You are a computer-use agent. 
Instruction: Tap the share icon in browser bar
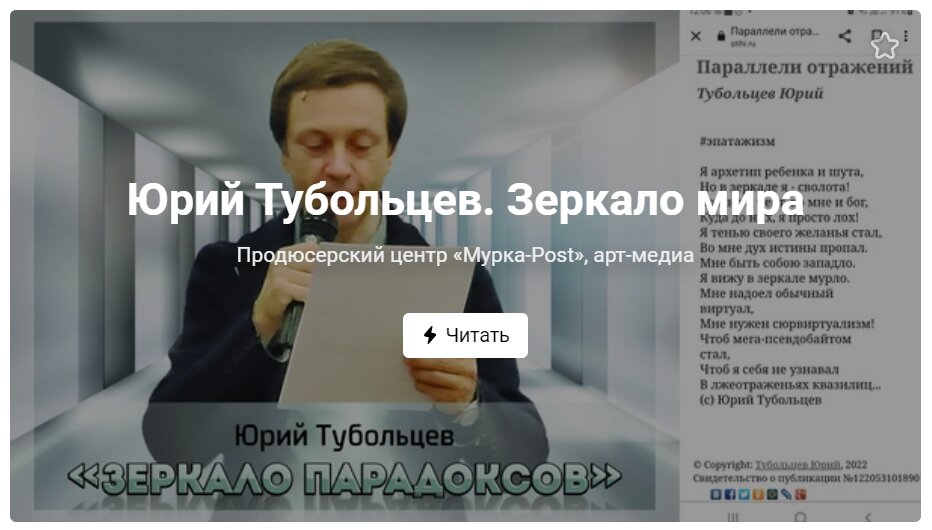coord(845,36)
